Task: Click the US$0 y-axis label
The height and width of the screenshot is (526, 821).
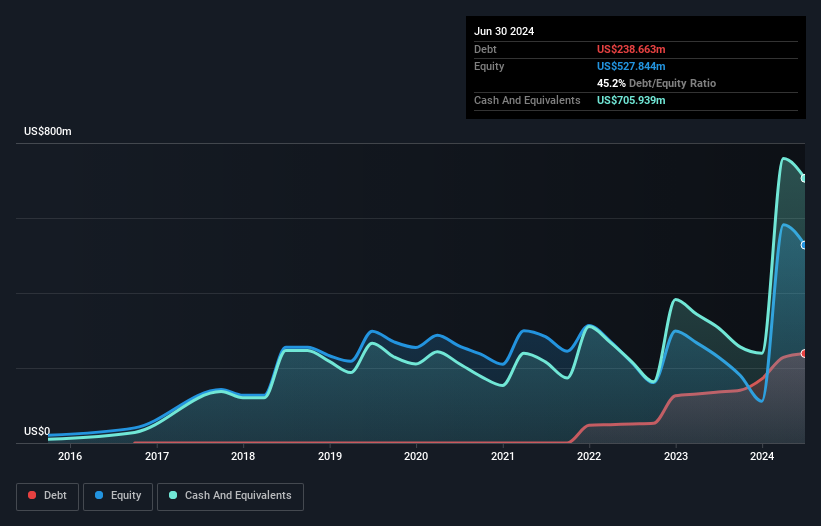Action: click(x=37, y=431)
